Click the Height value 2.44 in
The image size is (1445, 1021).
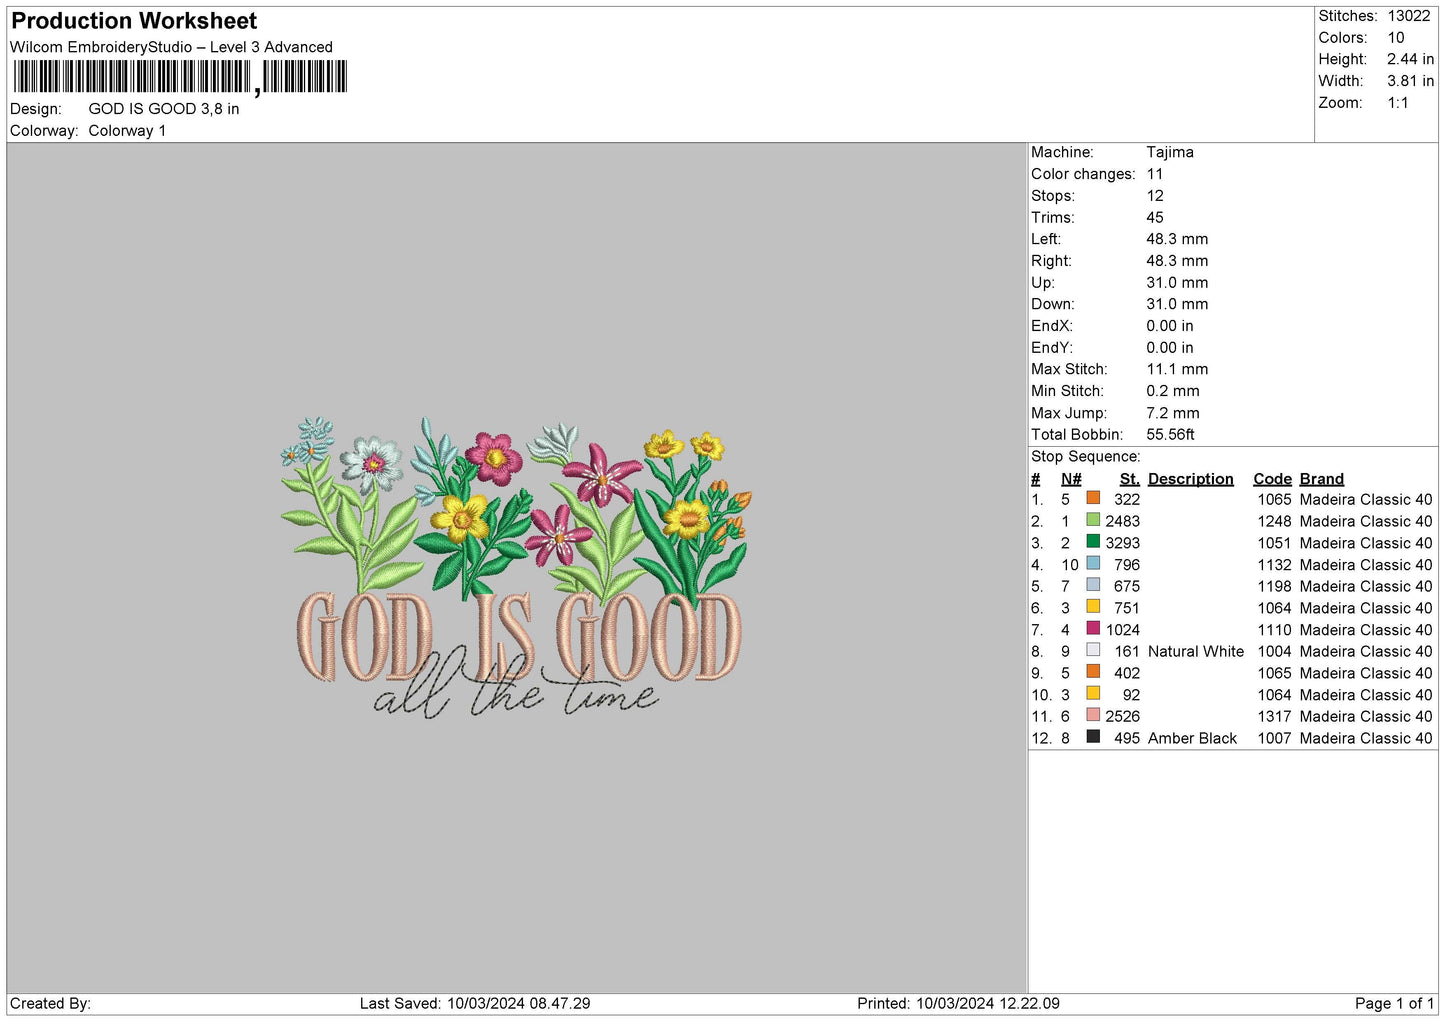1411,59
